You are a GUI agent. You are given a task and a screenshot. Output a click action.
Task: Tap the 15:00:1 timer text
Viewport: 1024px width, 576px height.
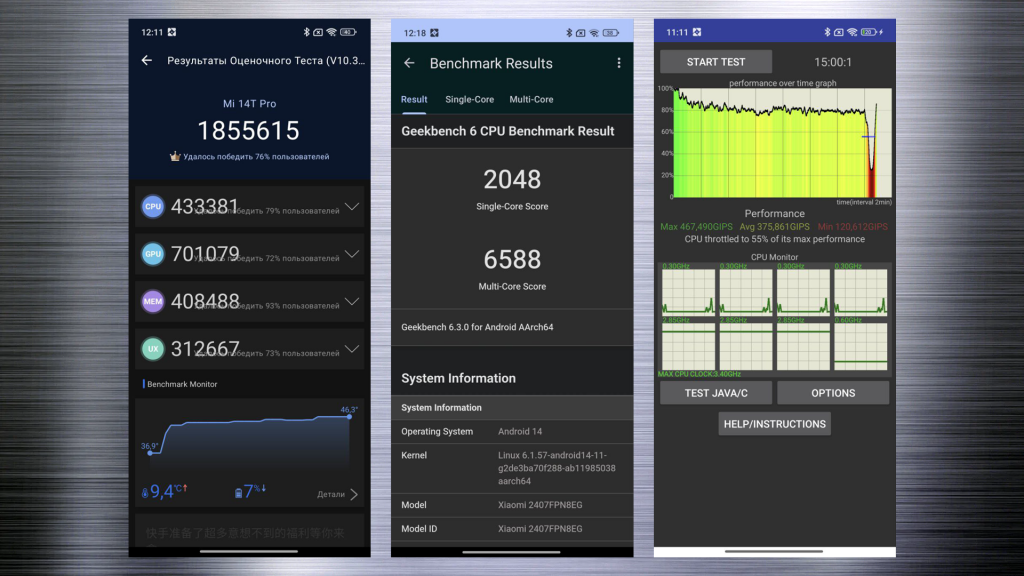[x=833, y=62]
